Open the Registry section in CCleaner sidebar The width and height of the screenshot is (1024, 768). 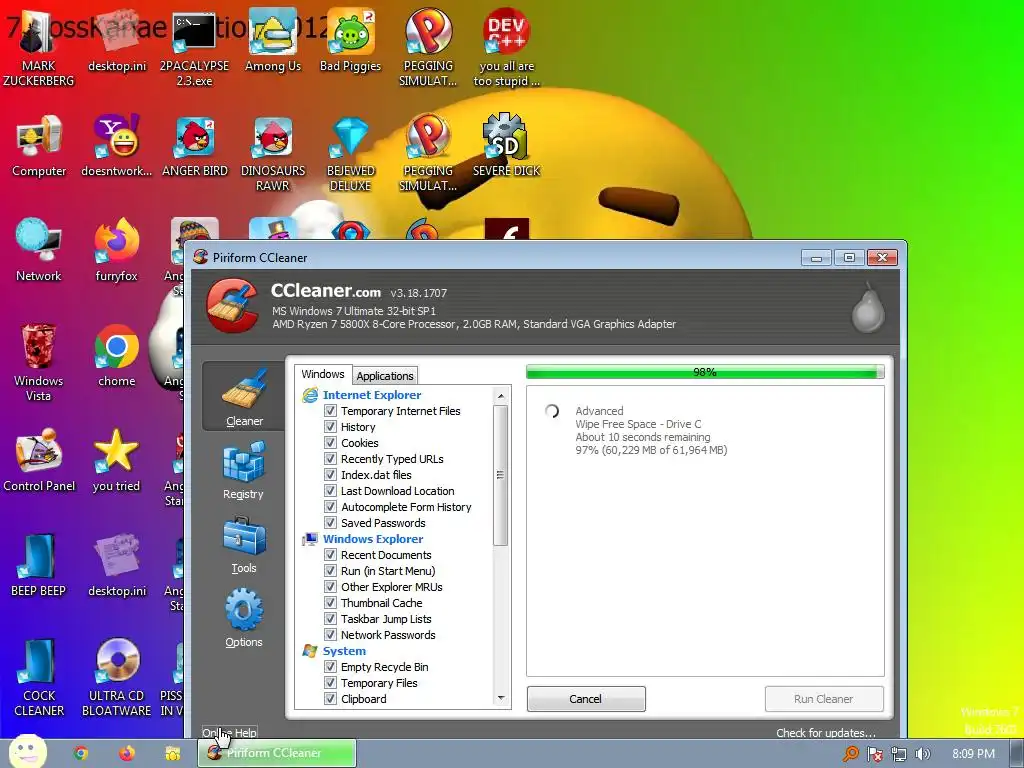pyautogui.click(x=244, y=471)
